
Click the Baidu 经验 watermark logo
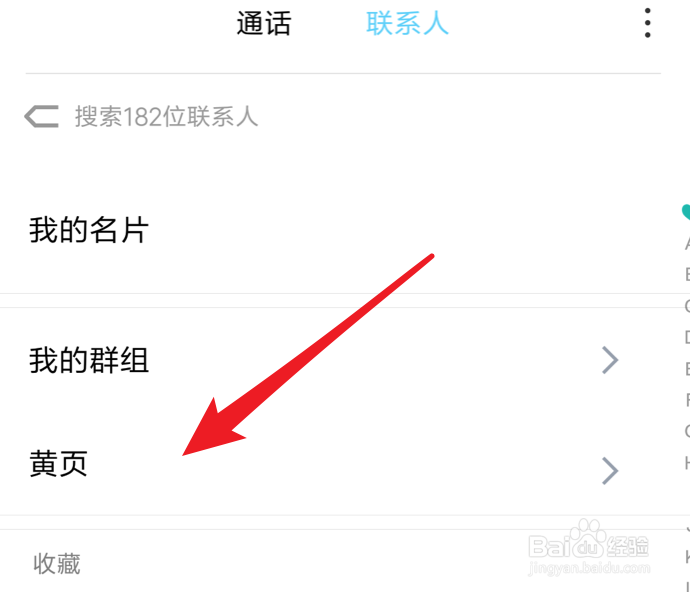588,540
